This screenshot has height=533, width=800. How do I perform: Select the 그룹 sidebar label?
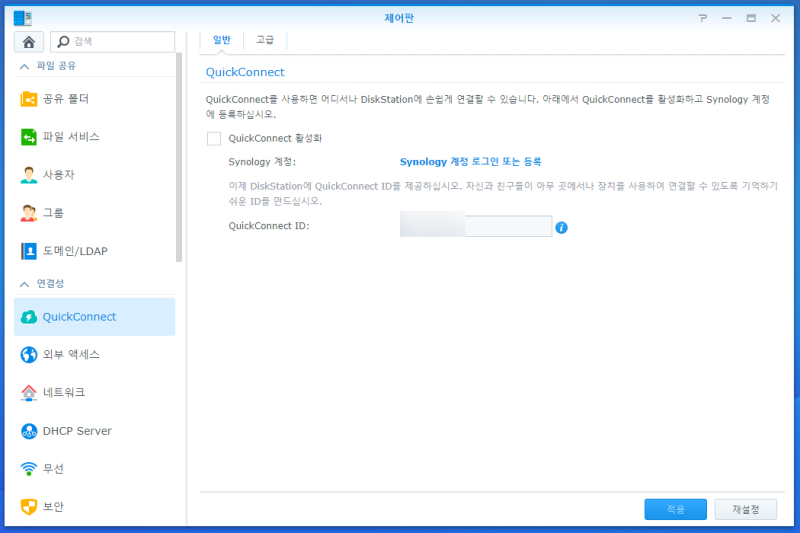(53, 213)
